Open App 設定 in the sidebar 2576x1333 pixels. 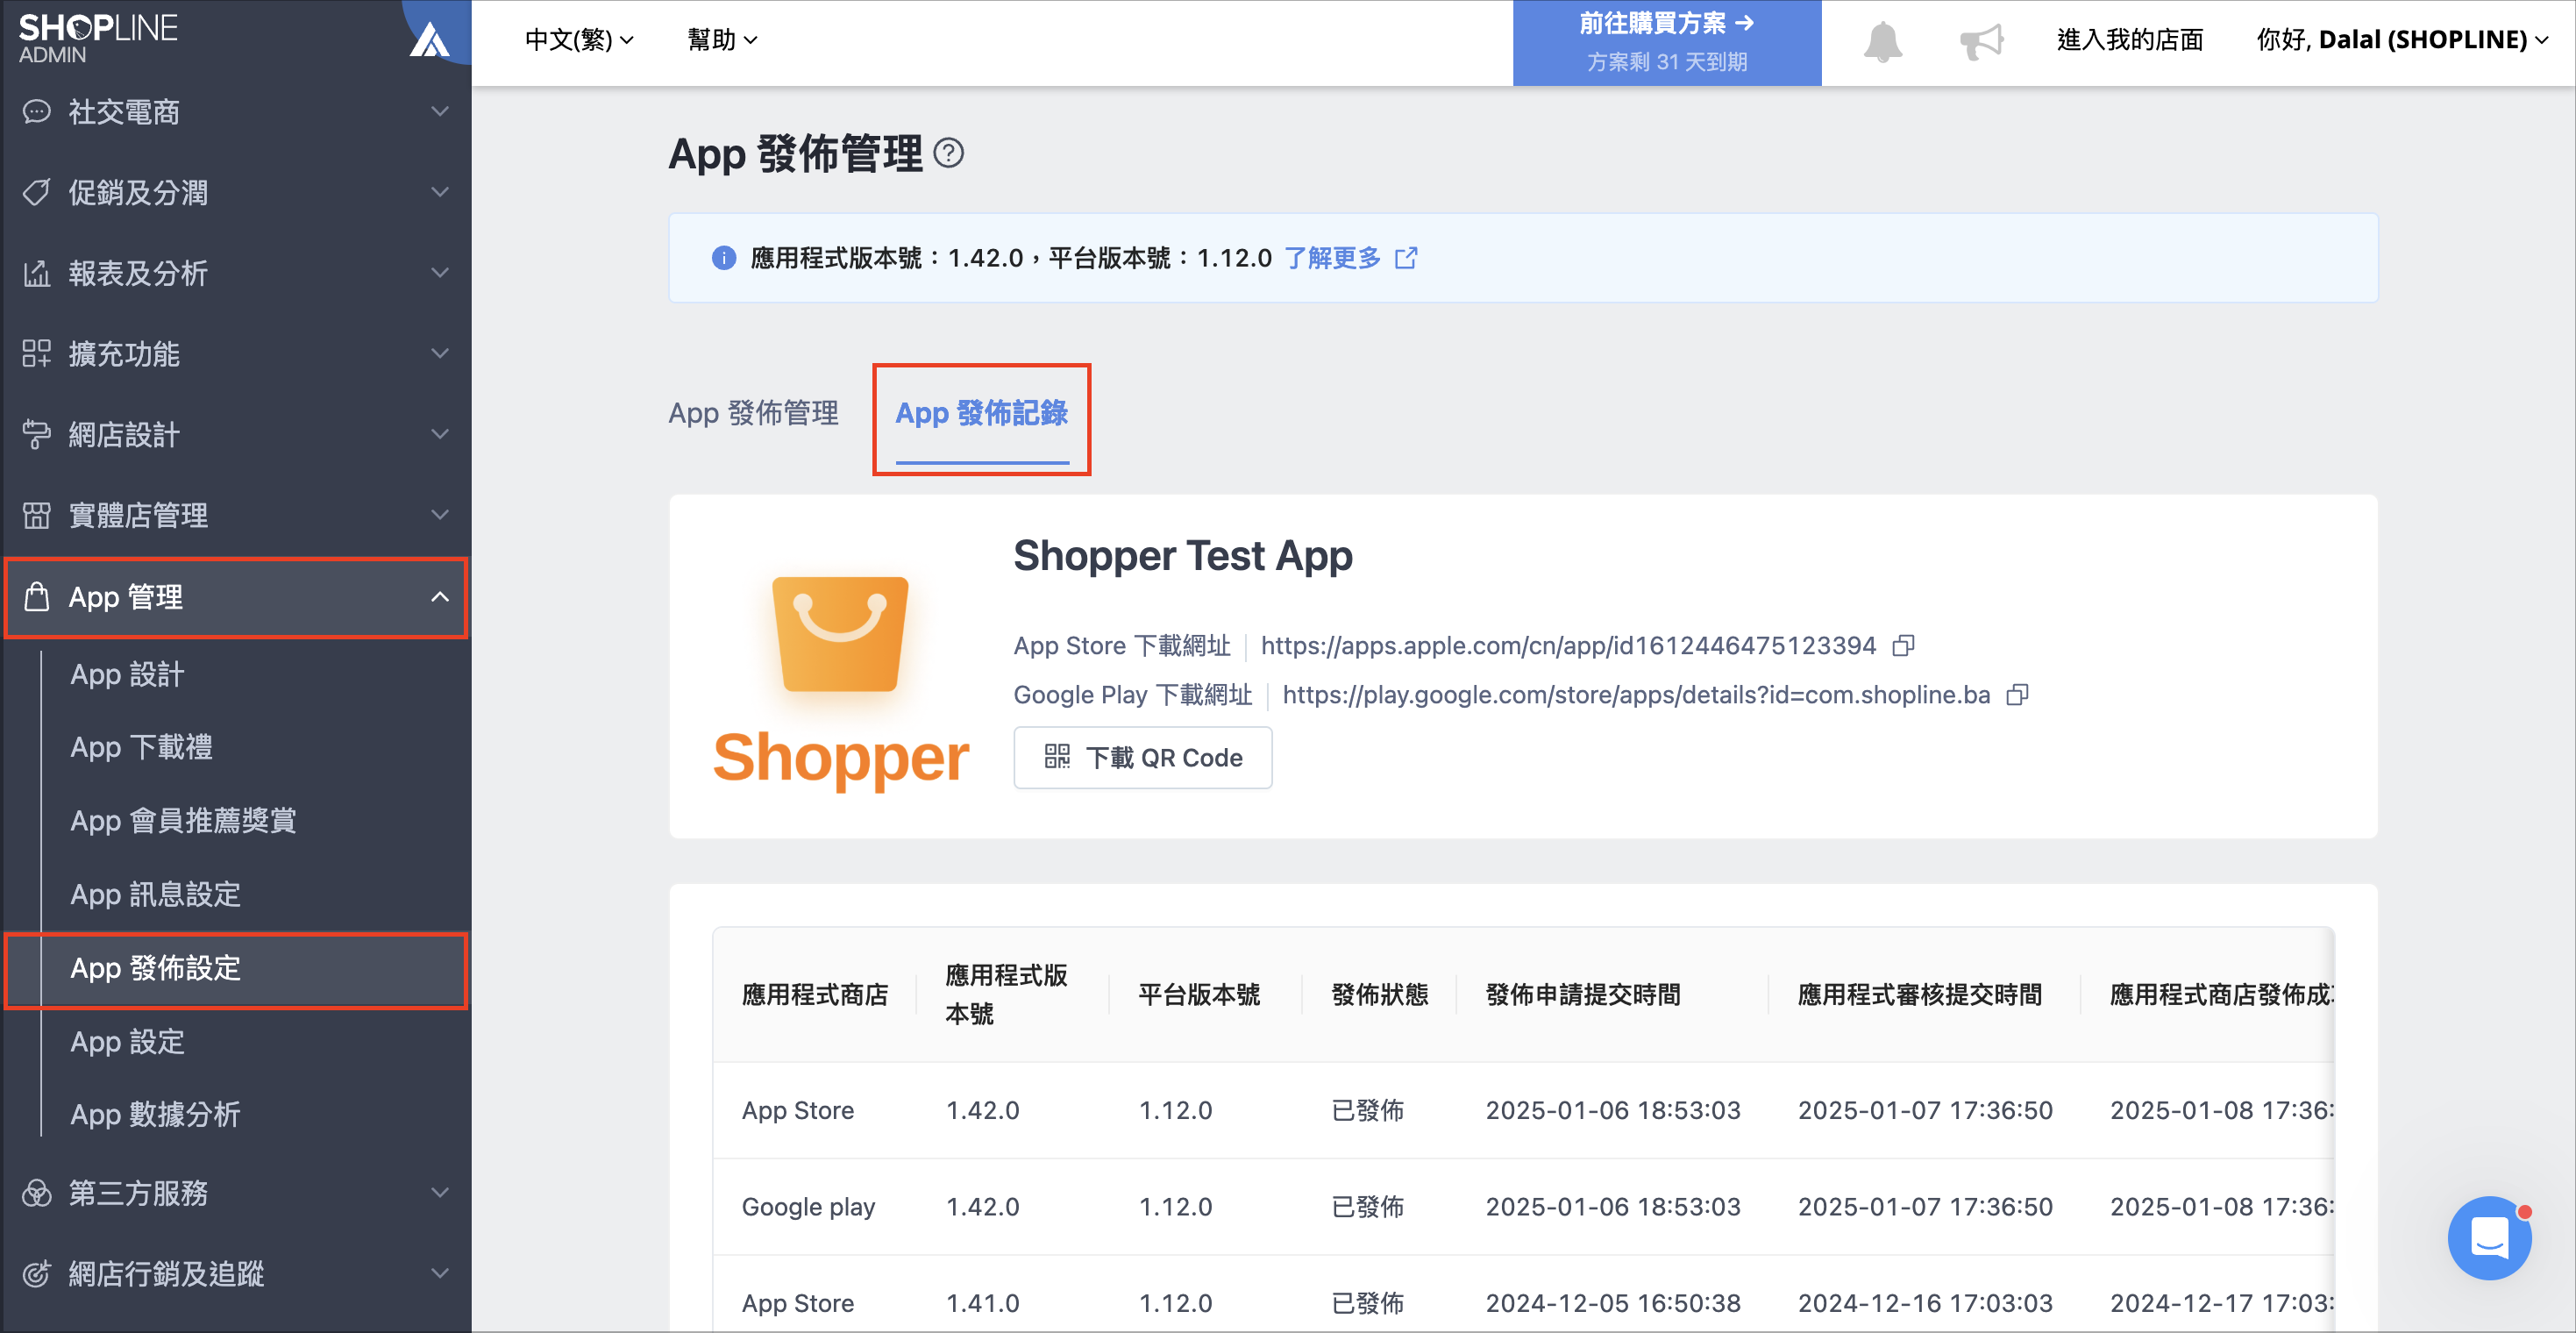click(x=127, y=1042)
